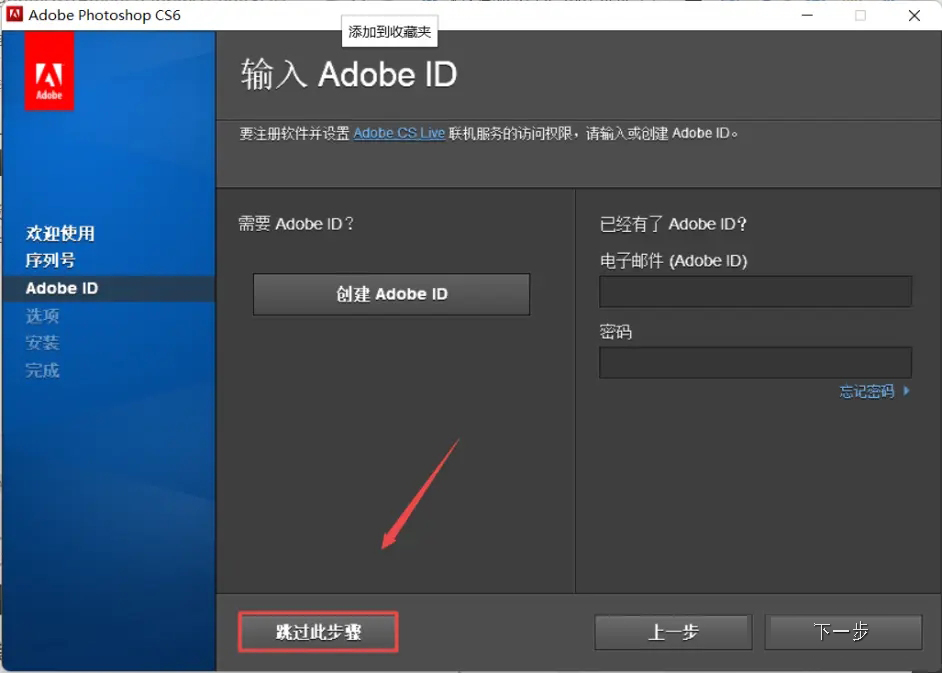The width and height of the screenshot is (942, 673).
Task: Open the Adobe ID step
Action: [x=60, y=287]
